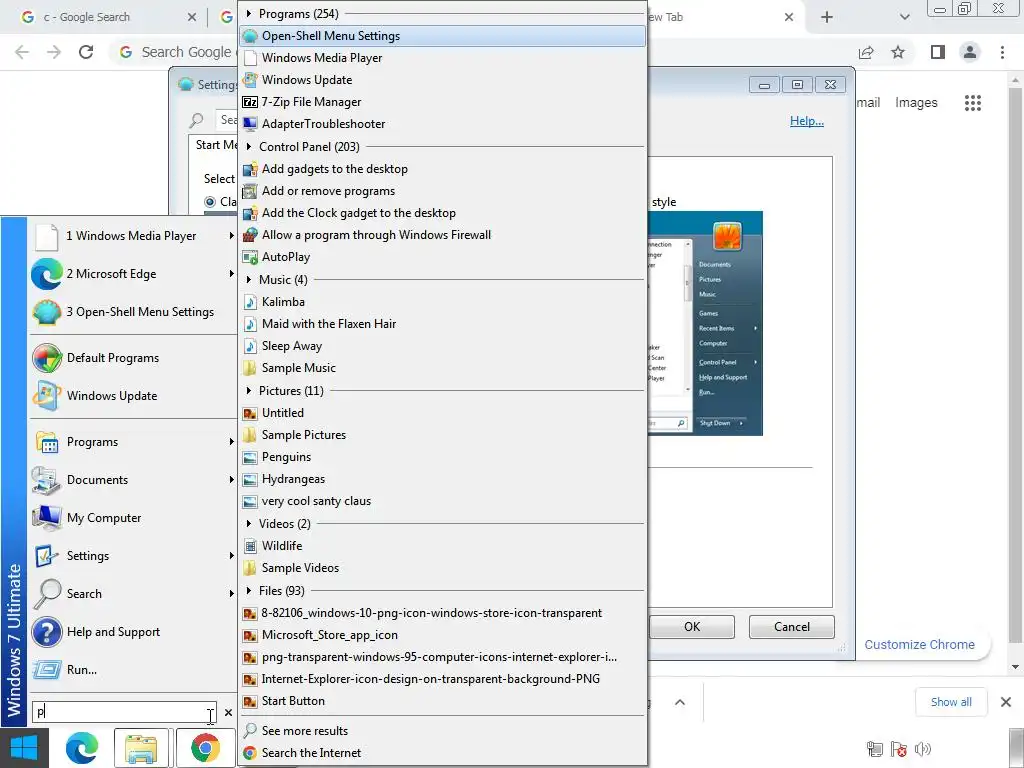The image size is (1024, 768).
Task: Collapse the Music (4) group
Action: [x=249, y=280]
